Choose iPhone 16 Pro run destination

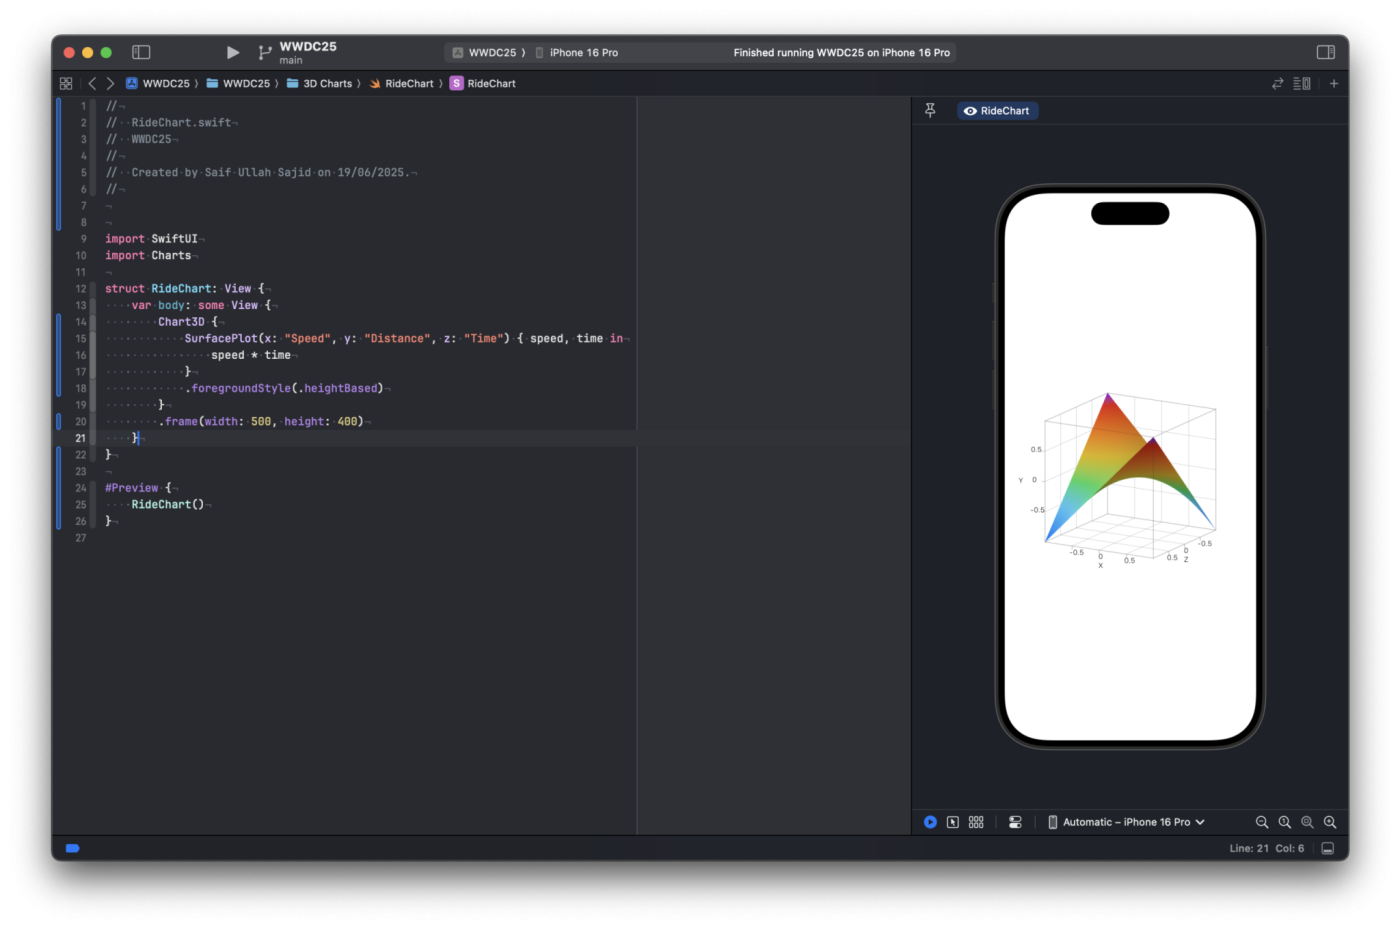point(583,53)
